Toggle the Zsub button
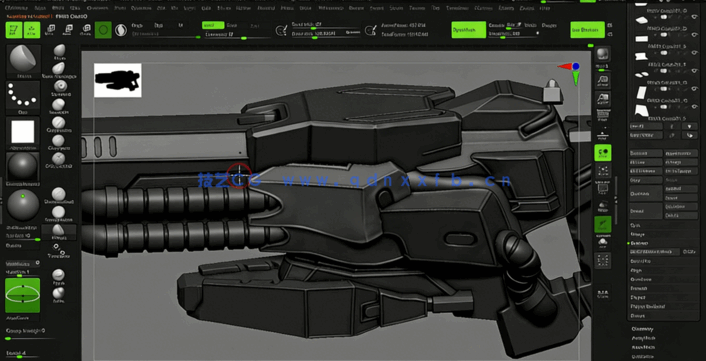The image size is (706, 361). coord(232,26)
